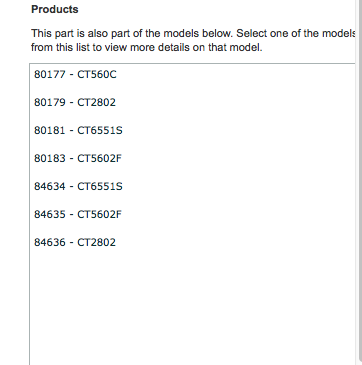Screen dimensions: 362x365
Task: Click the number 84635 in the list
Action: [x=50, y=214]
